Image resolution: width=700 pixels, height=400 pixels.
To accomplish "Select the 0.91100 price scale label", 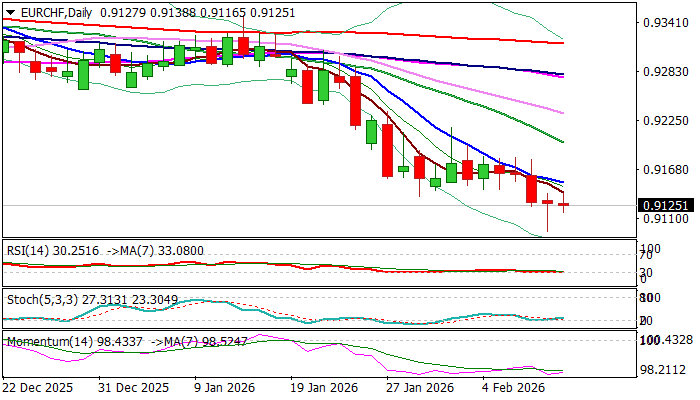I will [662, 218].
